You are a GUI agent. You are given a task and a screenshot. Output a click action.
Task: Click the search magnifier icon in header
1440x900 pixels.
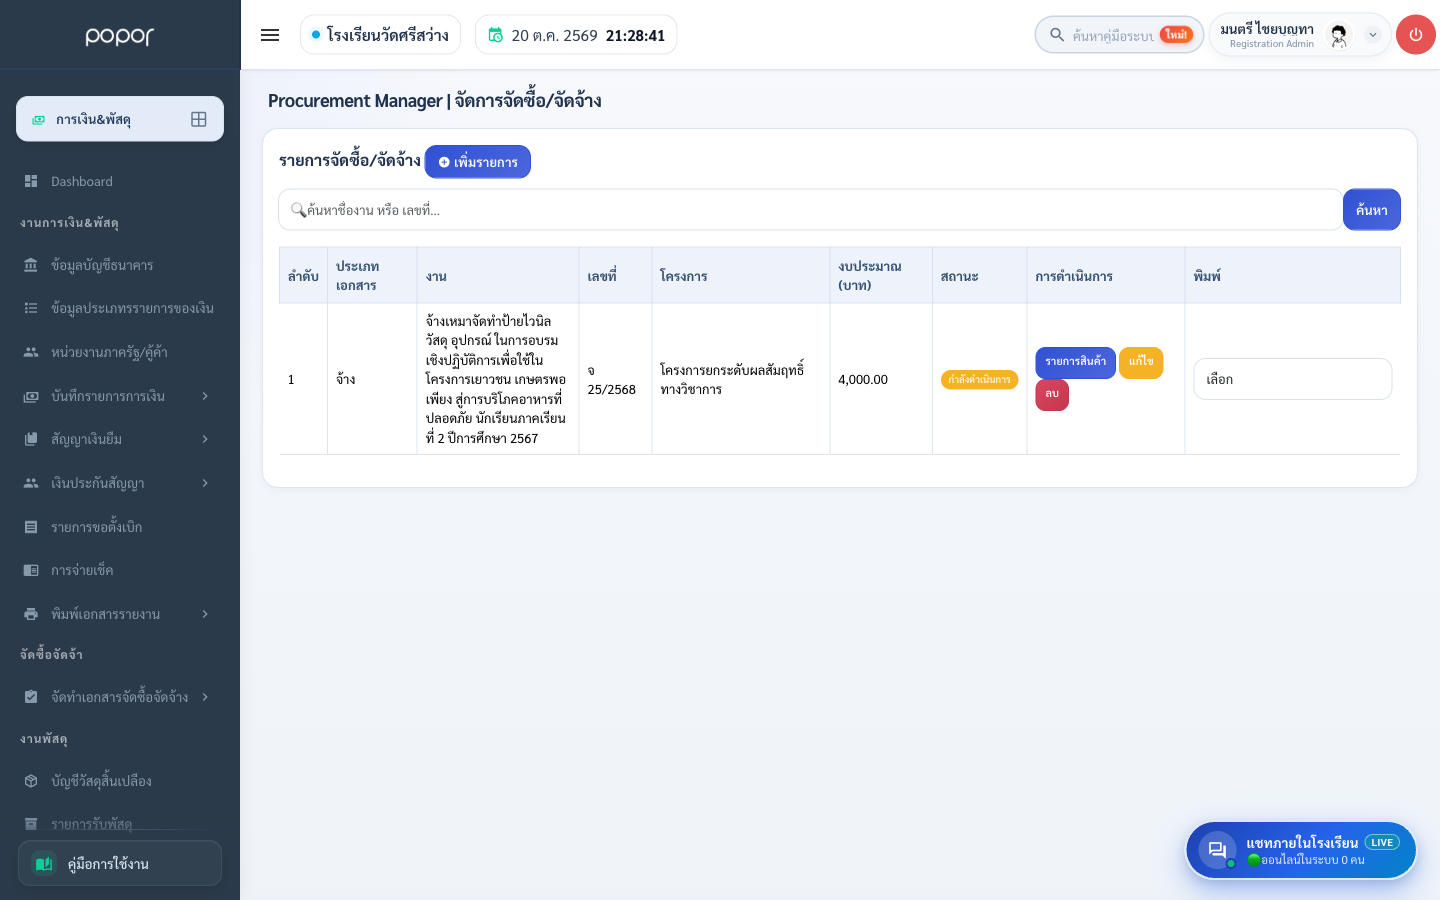(x=1056, y=35)
